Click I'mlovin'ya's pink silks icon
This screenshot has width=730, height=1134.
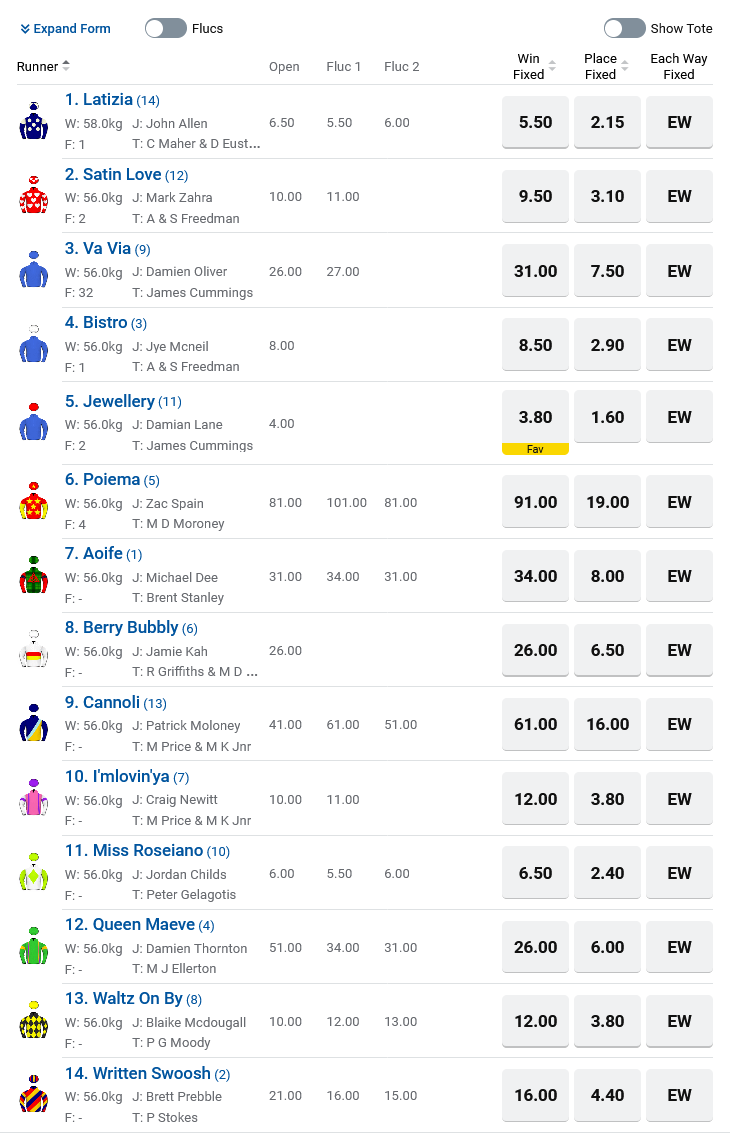tap(34, 798)
